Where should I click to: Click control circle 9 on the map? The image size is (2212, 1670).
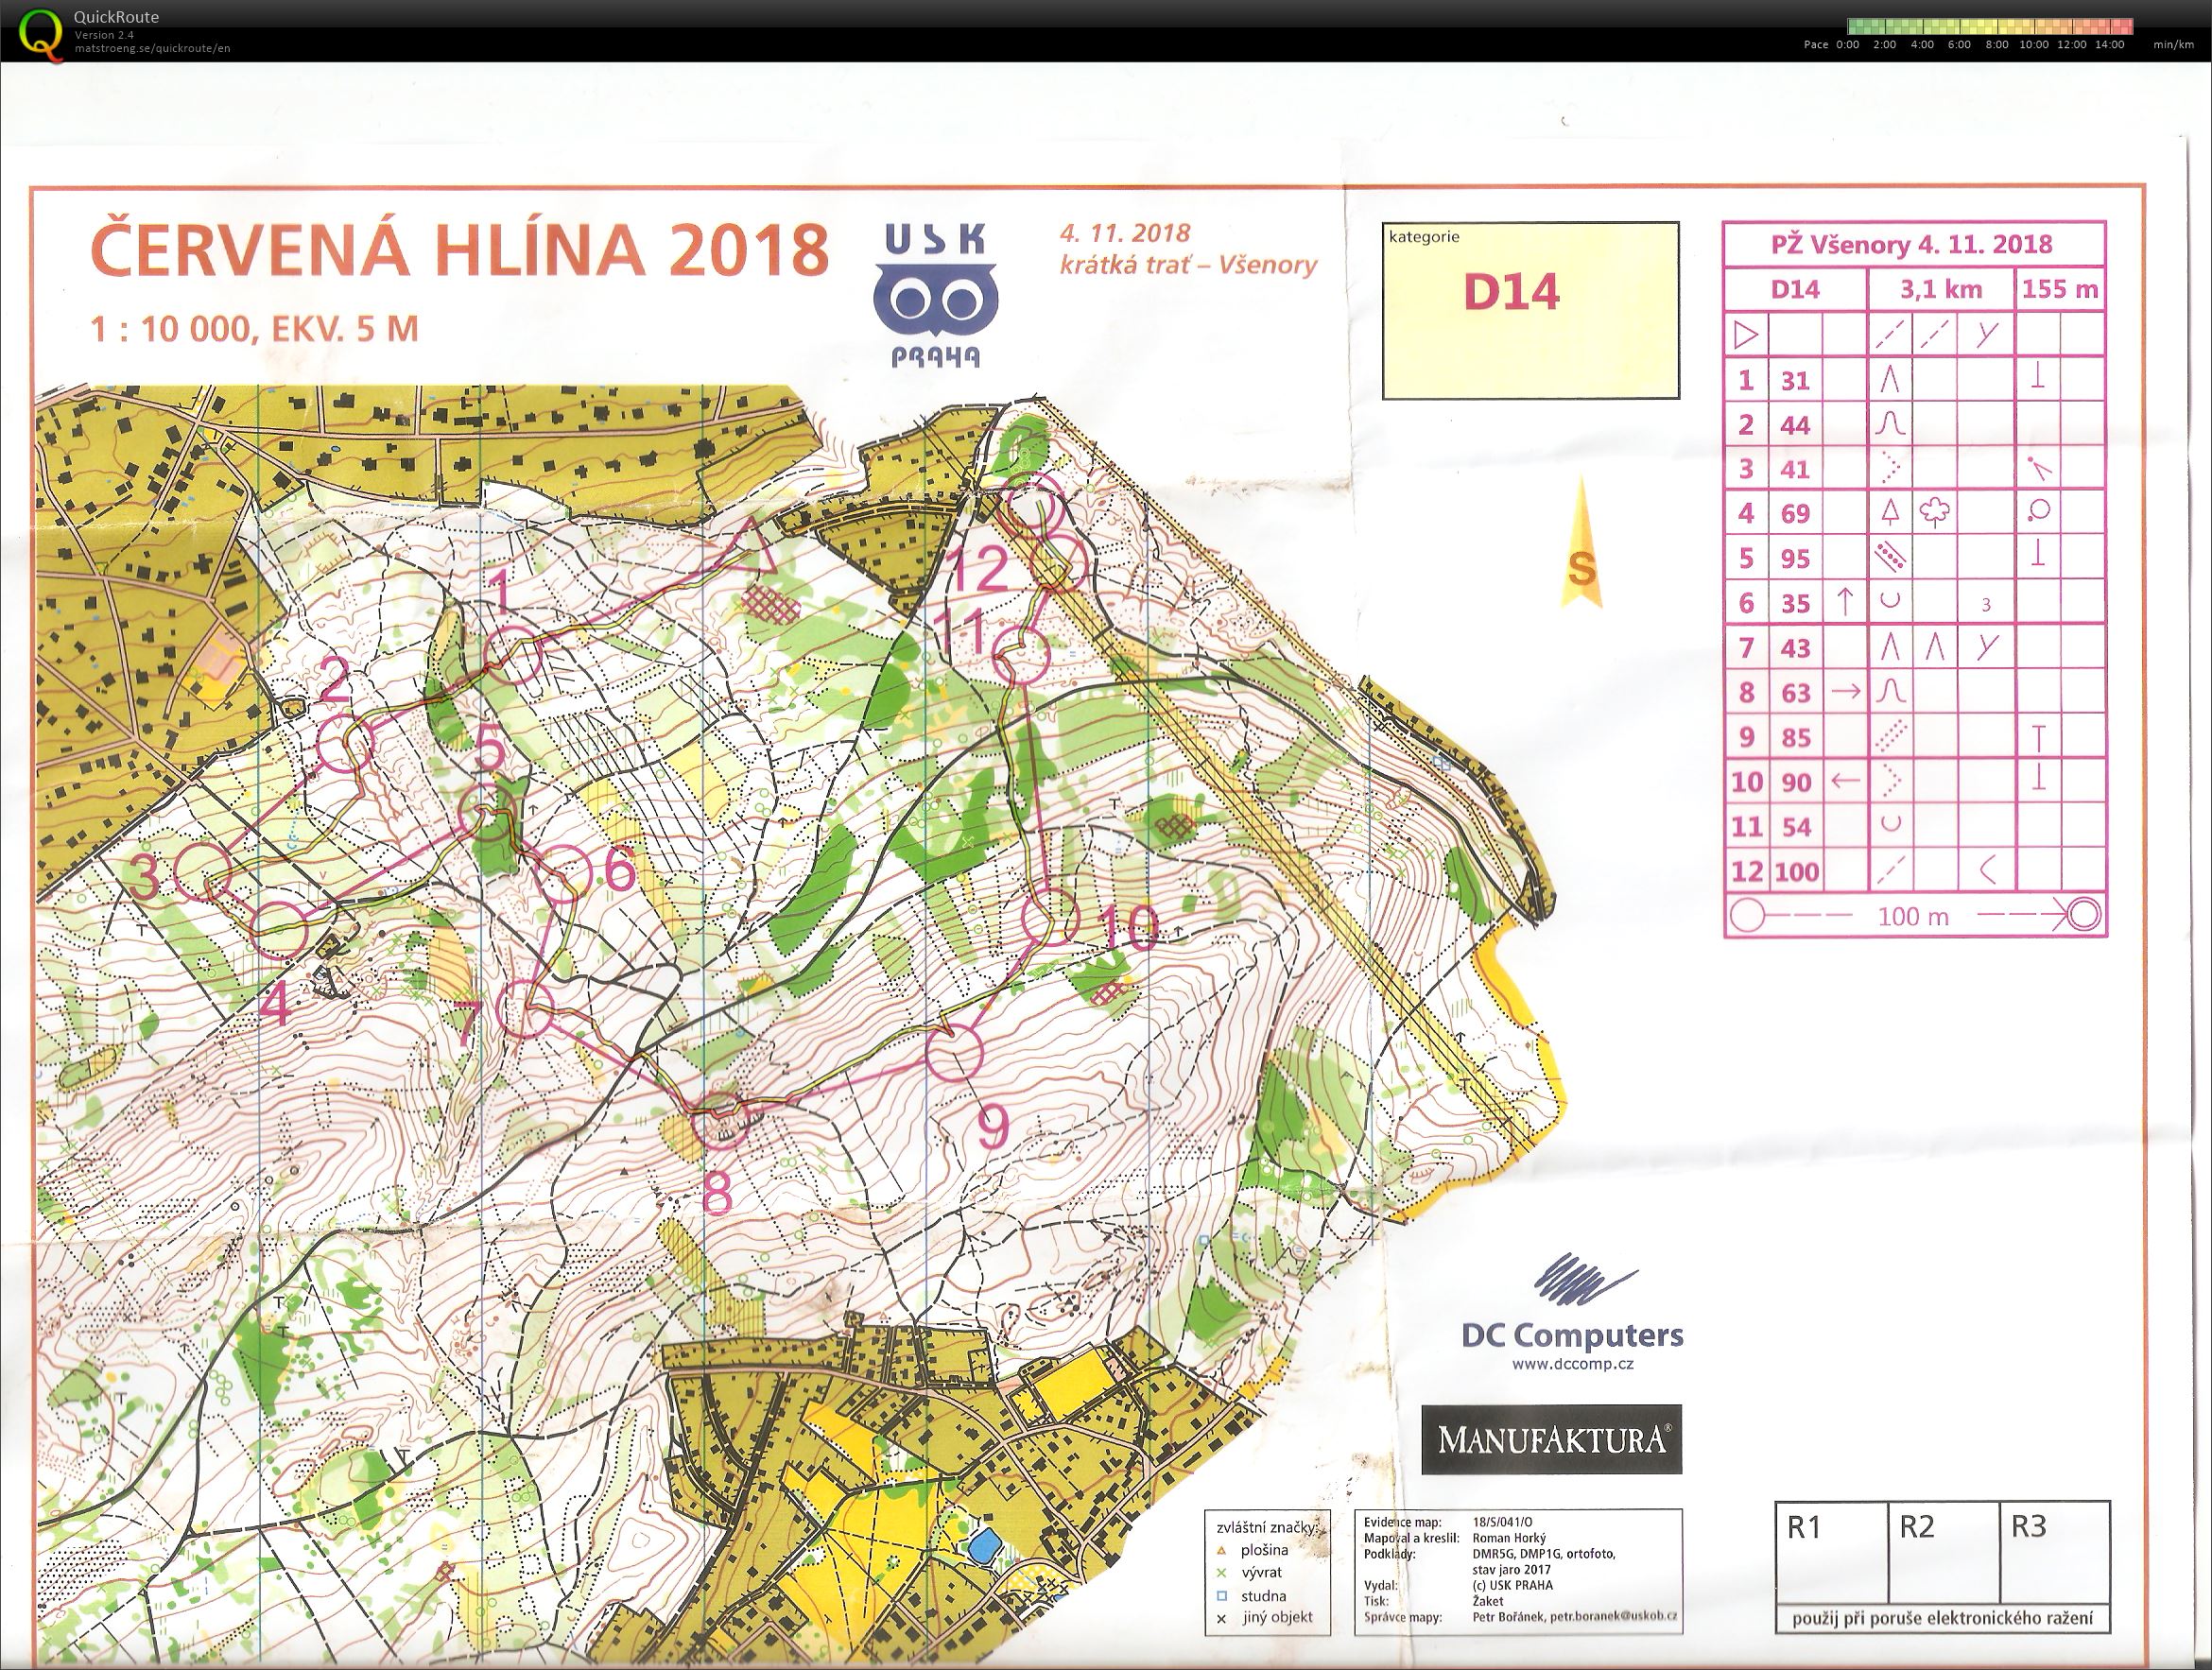pos(956,1053)
